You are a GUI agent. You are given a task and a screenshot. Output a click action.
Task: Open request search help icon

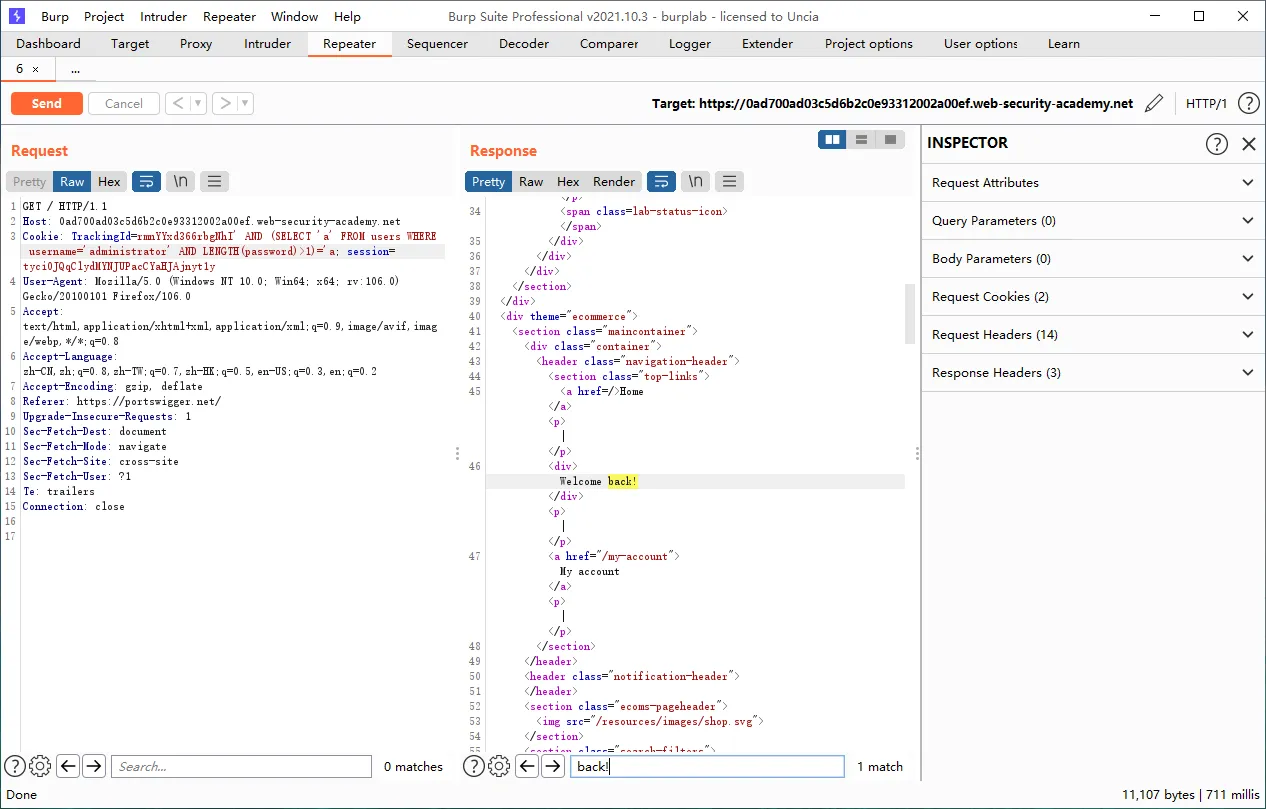[15, 766]
